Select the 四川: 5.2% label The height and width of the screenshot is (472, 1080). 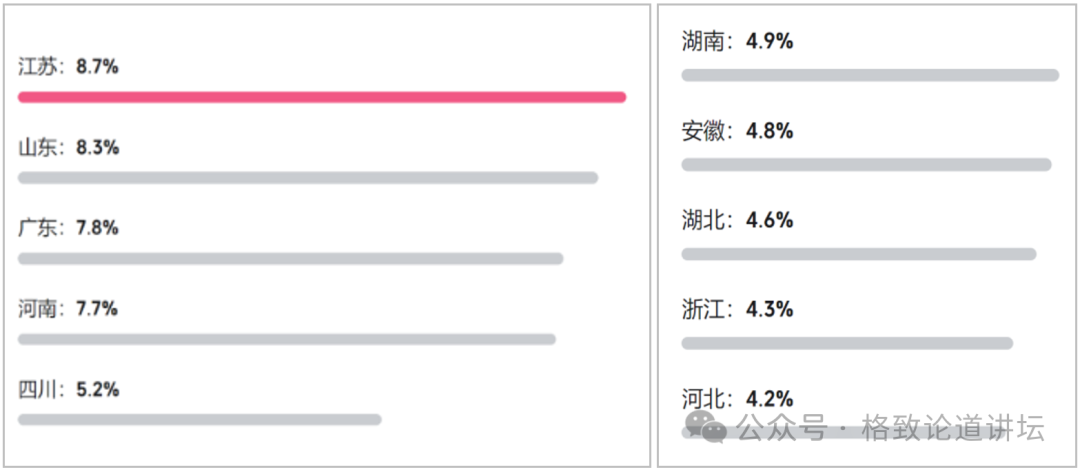[x=69, y=390]
